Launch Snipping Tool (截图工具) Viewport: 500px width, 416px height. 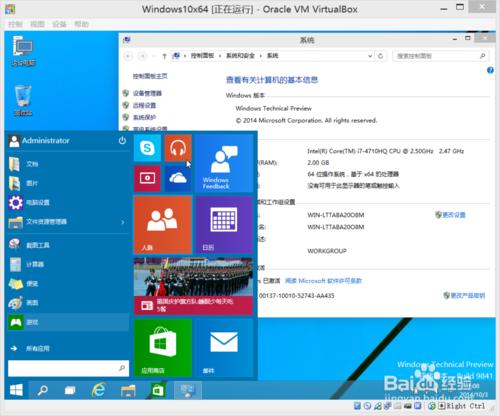68,245
